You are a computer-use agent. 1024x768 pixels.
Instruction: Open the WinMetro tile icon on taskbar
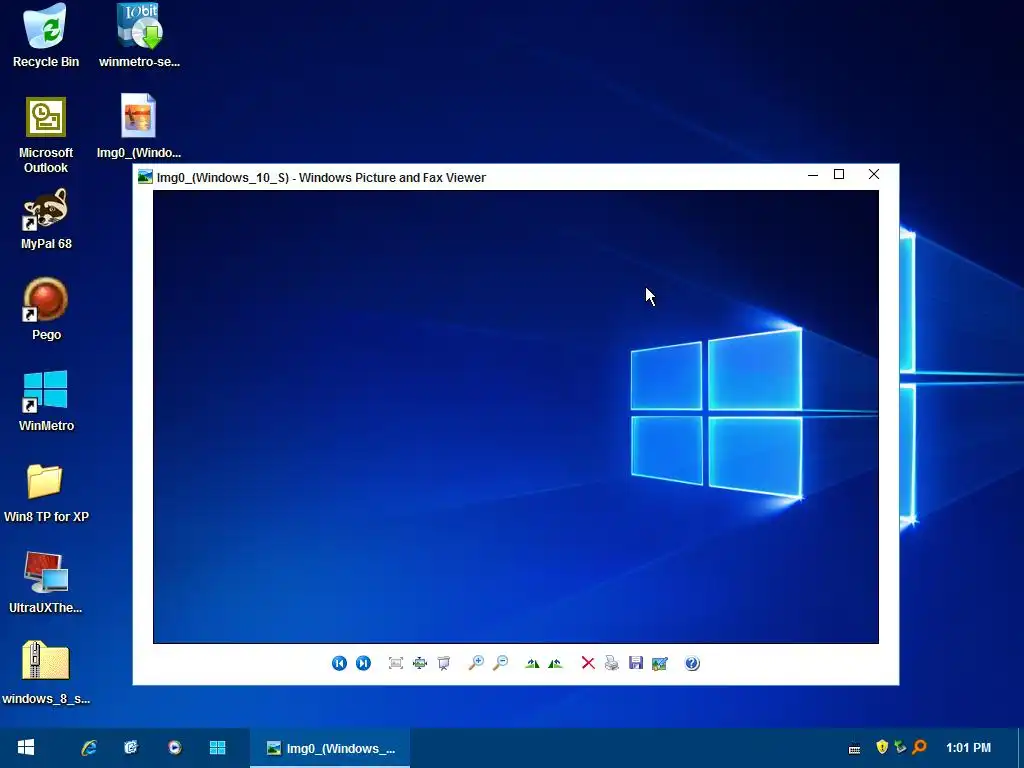(217, 748)
